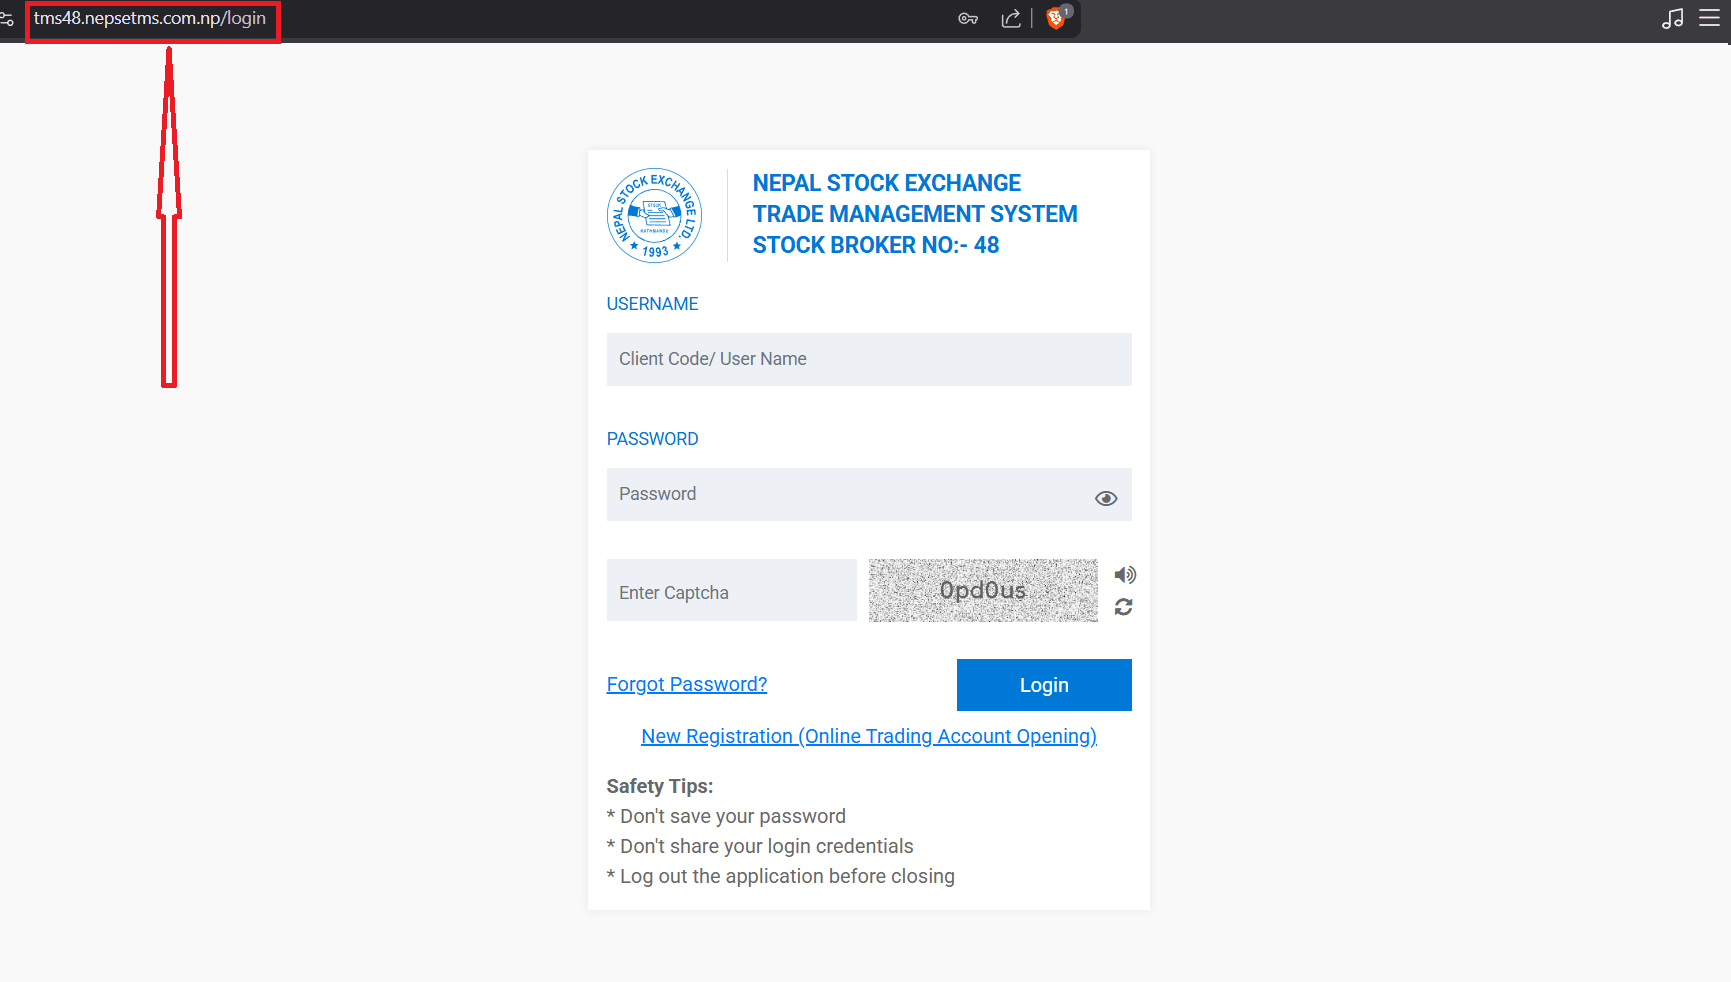Screen dimensions: 1731x982
Task: Click 'TRADE MANAGEMENT SYSTEM' heading text
Action: (915, 214)
